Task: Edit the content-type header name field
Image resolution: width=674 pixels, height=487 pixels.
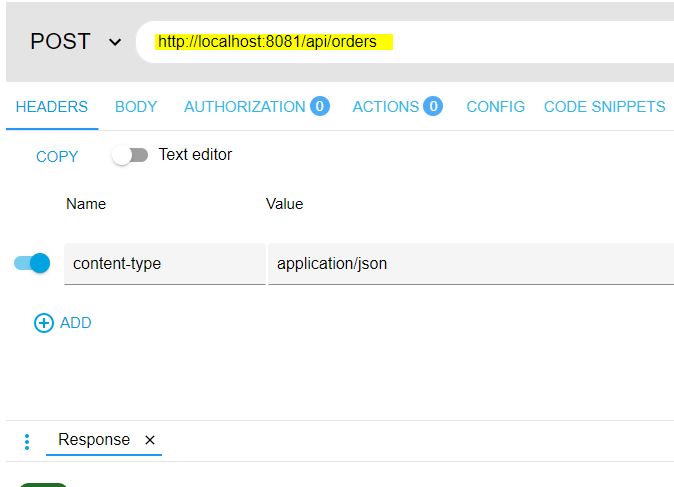Action: point(164,264)
